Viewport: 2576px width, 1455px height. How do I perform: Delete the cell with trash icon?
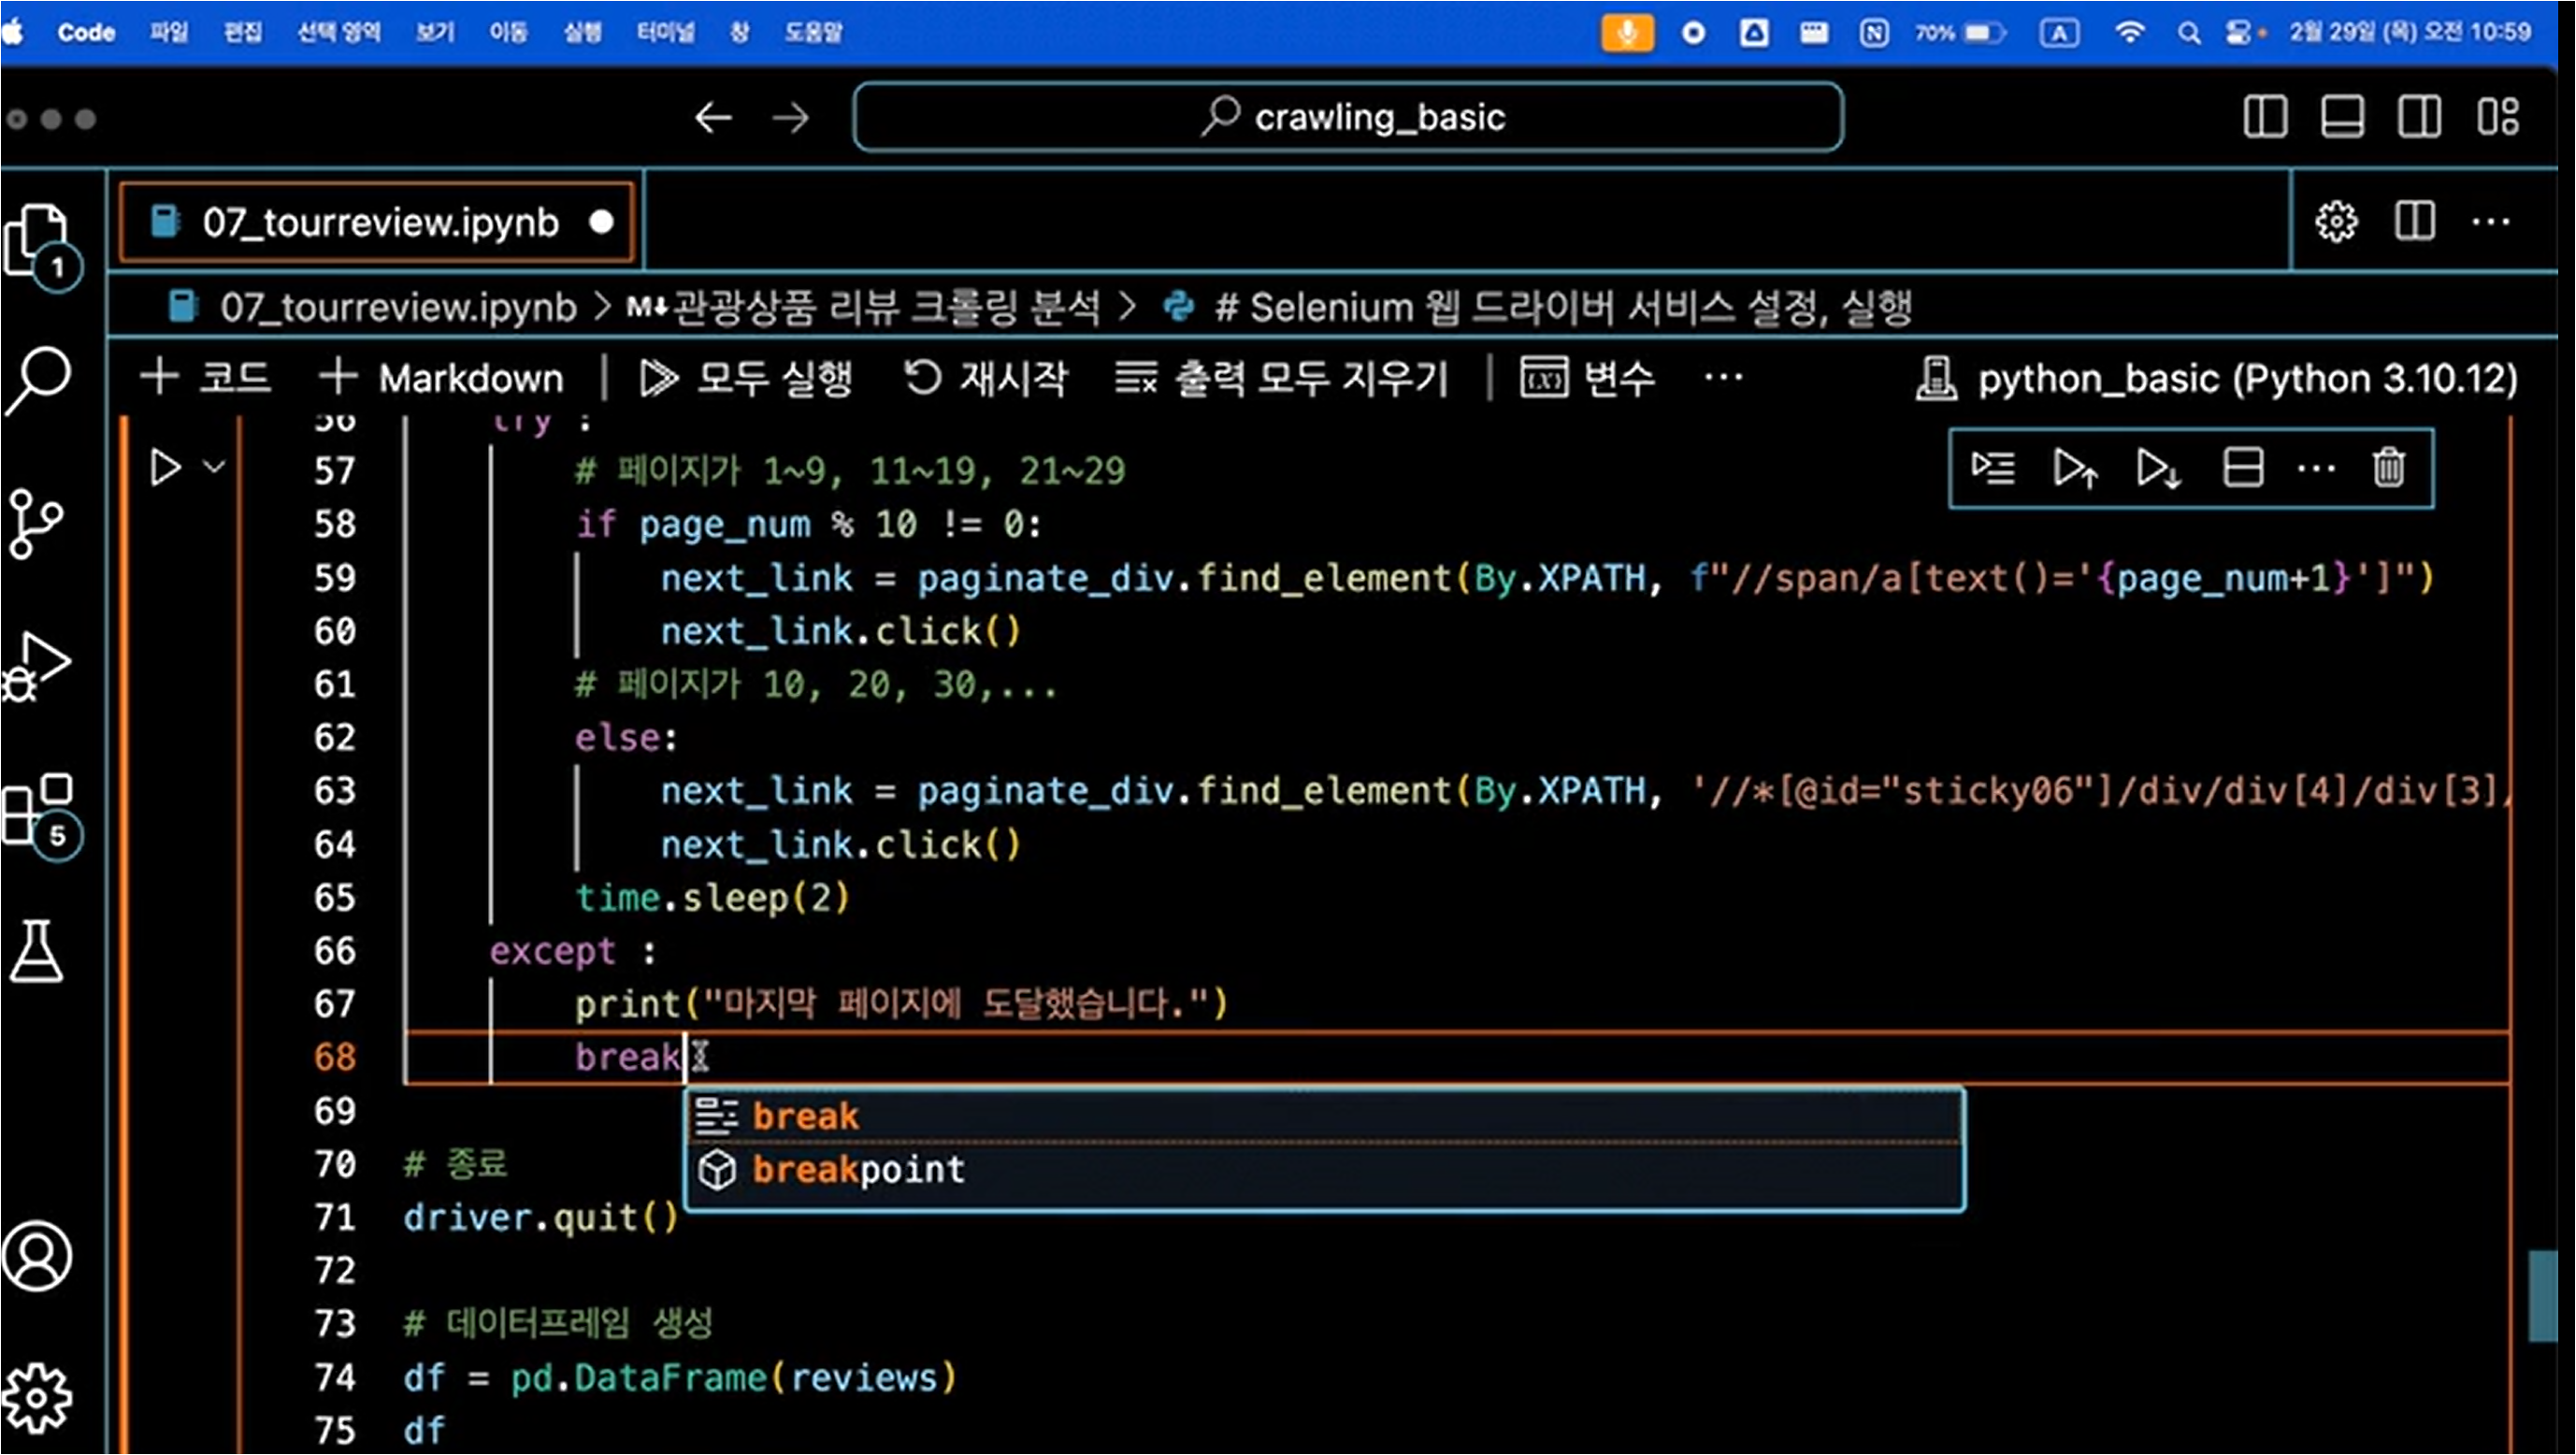tap(2388, 468)
